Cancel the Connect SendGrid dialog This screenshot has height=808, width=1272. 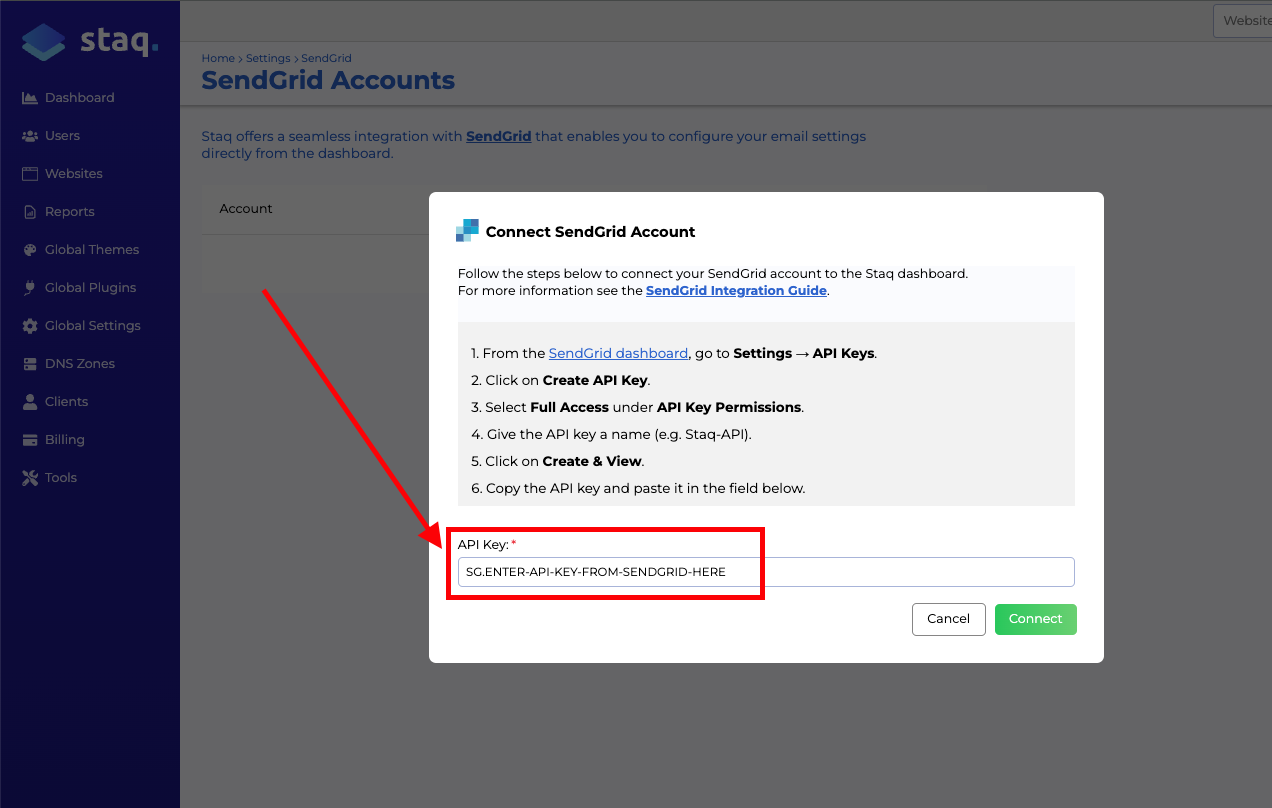click(x=948, y=619)
